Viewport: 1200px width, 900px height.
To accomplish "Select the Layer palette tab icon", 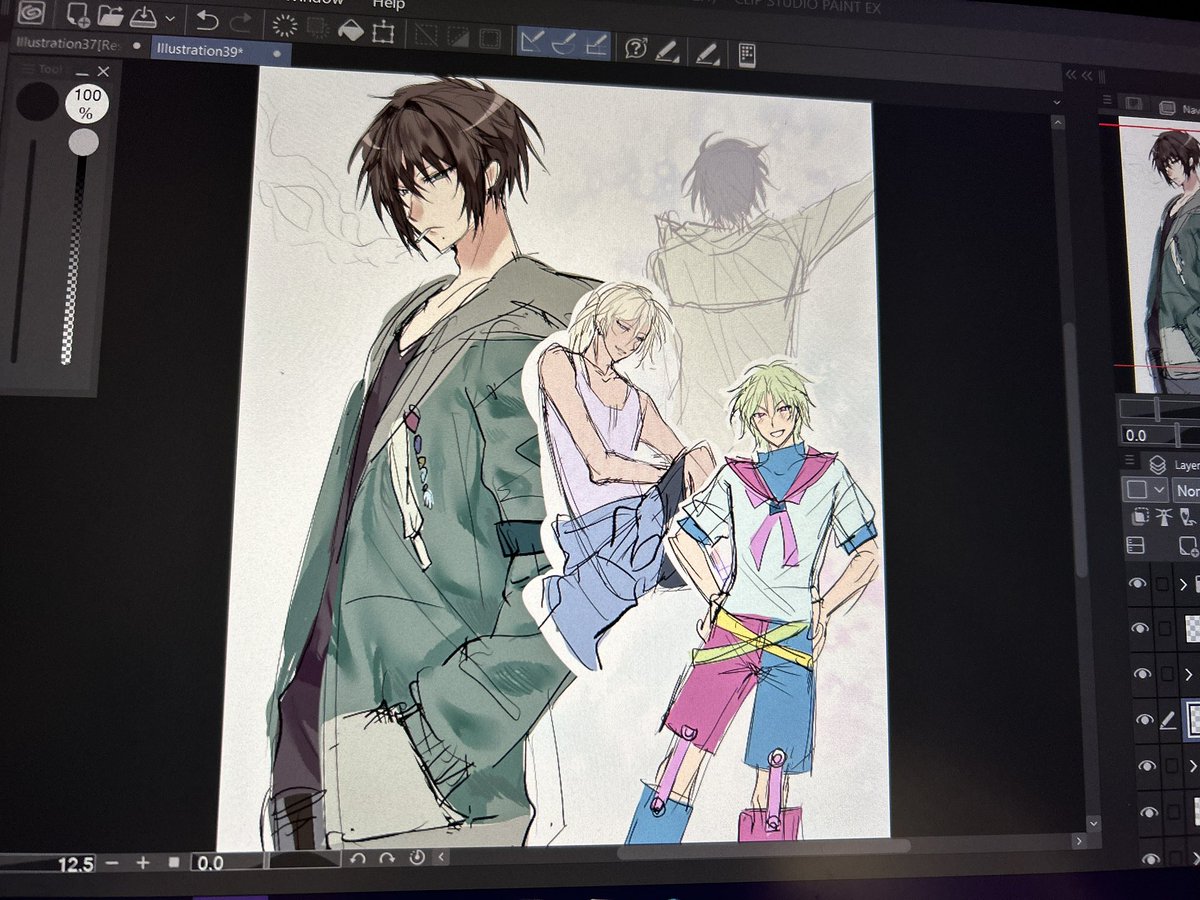I will (1158, 464).
